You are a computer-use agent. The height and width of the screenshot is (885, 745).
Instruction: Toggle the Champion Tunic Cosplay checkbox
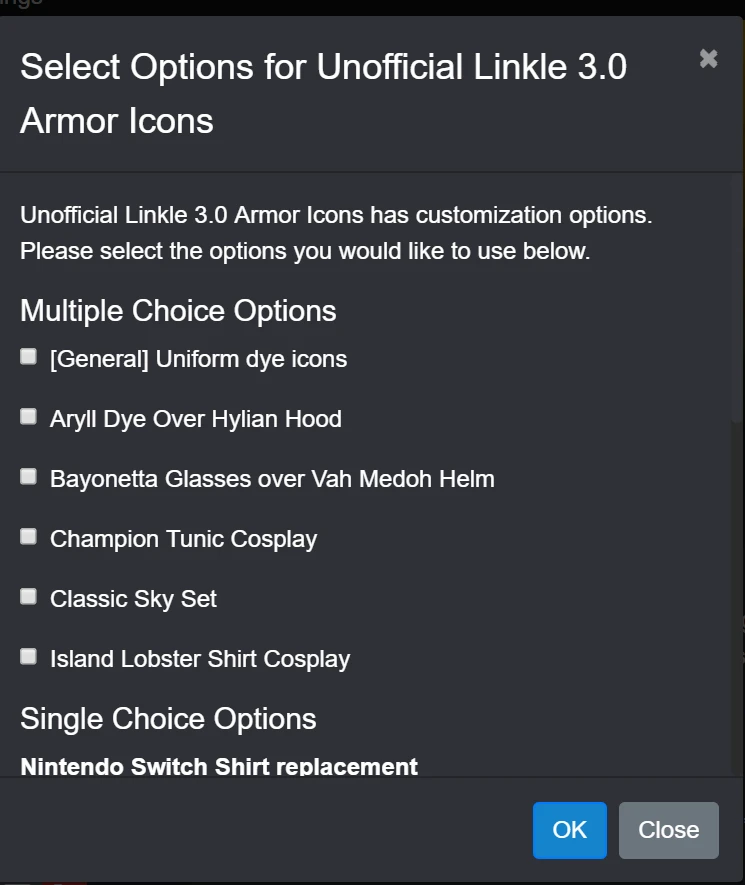(x=29, y=537)
